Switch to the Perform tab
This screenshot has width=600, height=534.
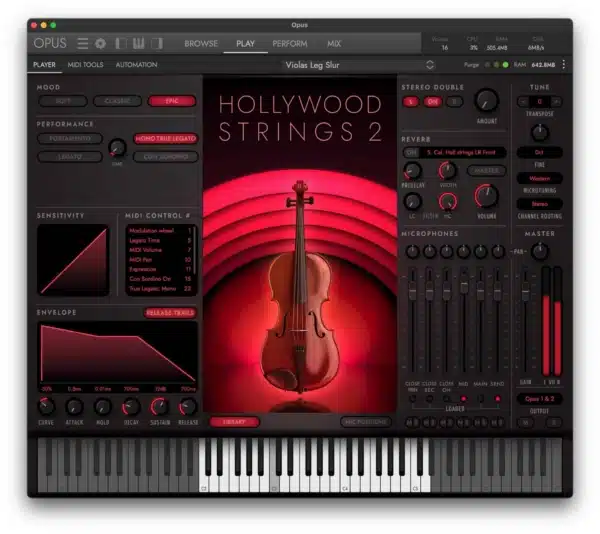[x=290, y=44]
